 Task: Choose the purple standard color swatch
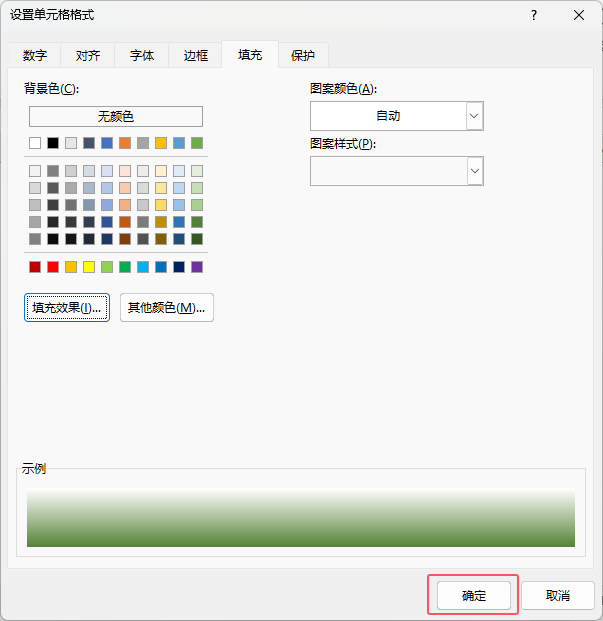[x=197, y=267]
